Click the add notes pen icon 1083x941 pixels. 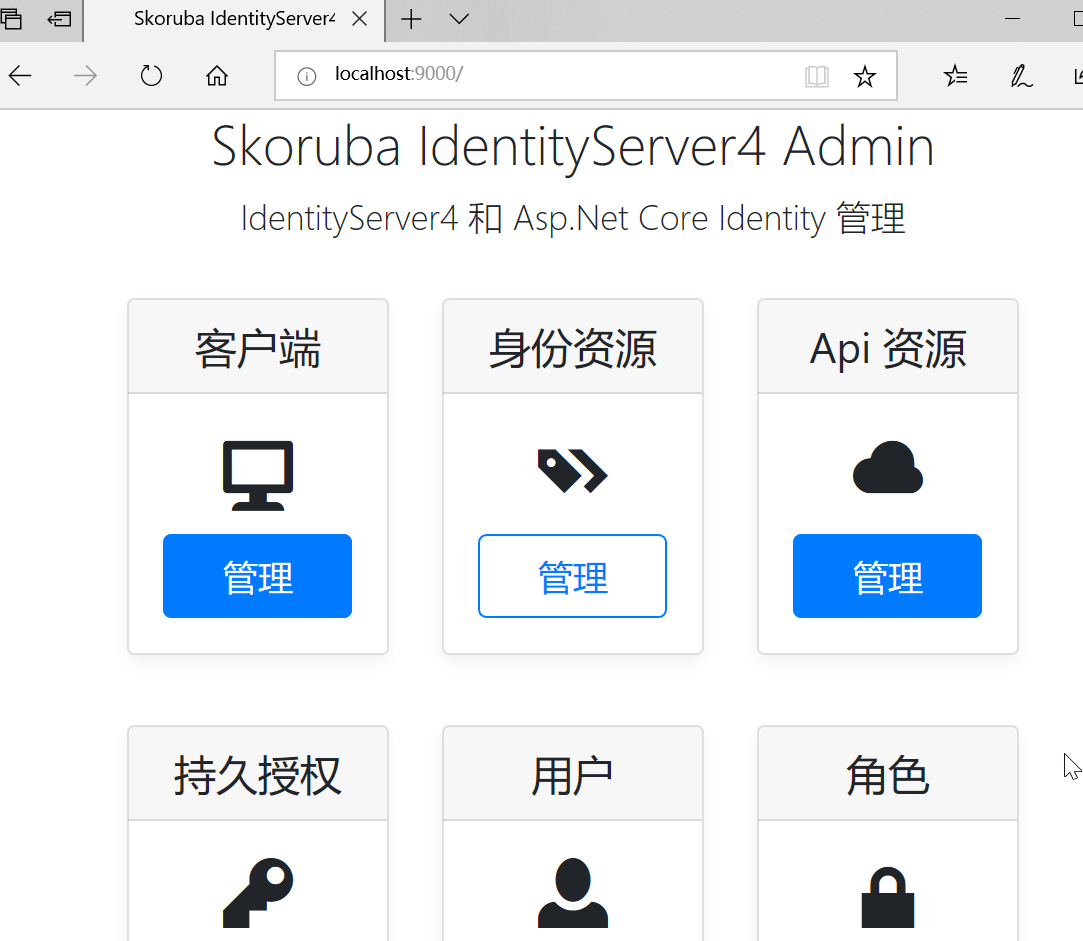[1021, 75]
